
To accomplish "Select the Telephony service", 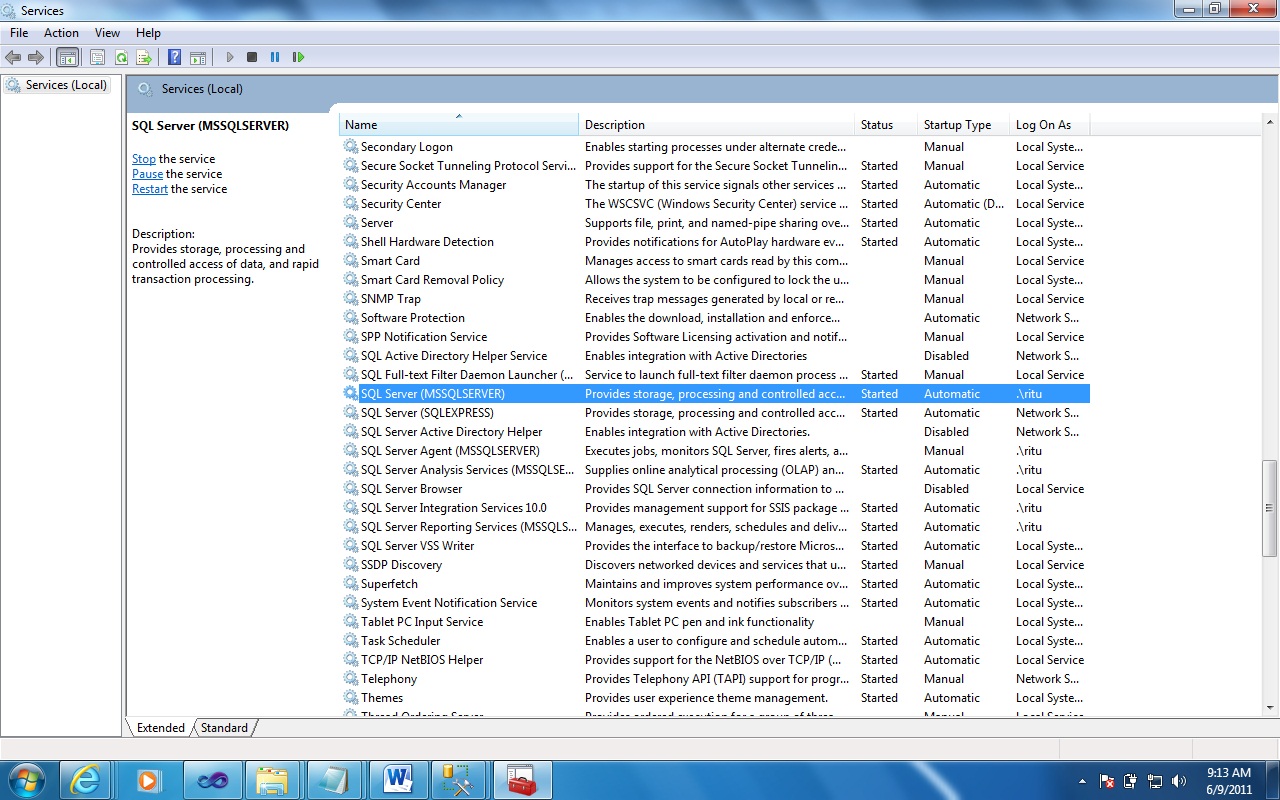I will click(x=714, y=679).
